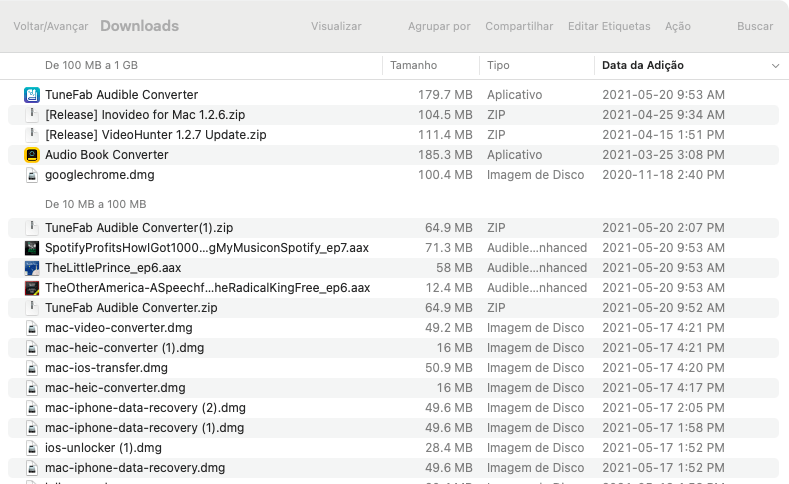
Task: Toggle sort order chevron in Data da Adição
Action: (775, 66)
